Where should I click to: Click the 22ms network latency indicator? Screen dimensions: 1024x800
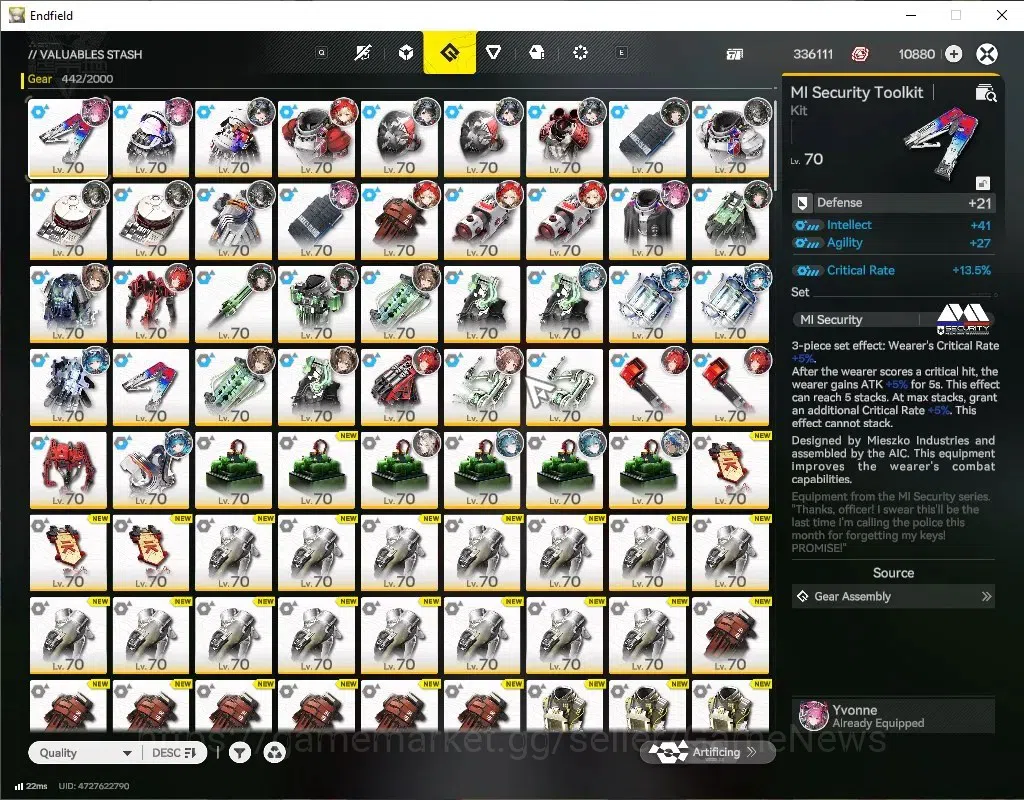click(31, 786)
